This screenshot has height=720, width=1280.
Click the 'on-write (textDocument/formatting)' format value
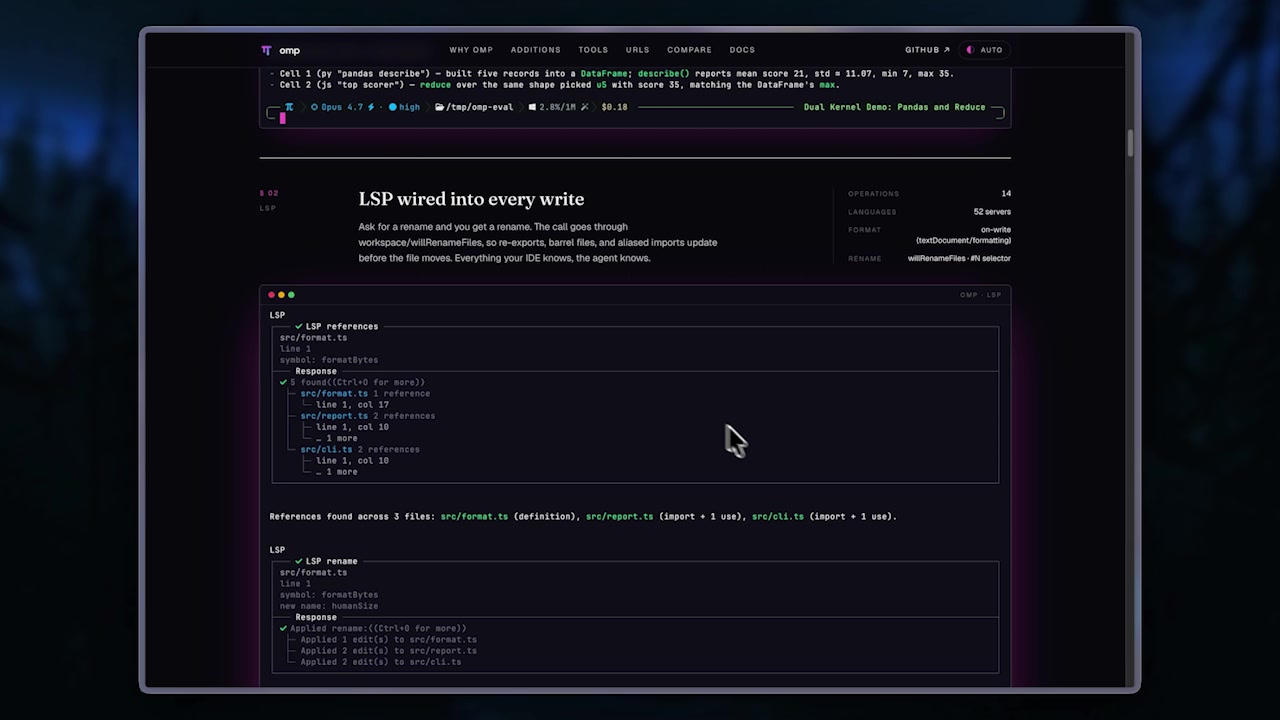pyautogui.click(x=964, y=235)
